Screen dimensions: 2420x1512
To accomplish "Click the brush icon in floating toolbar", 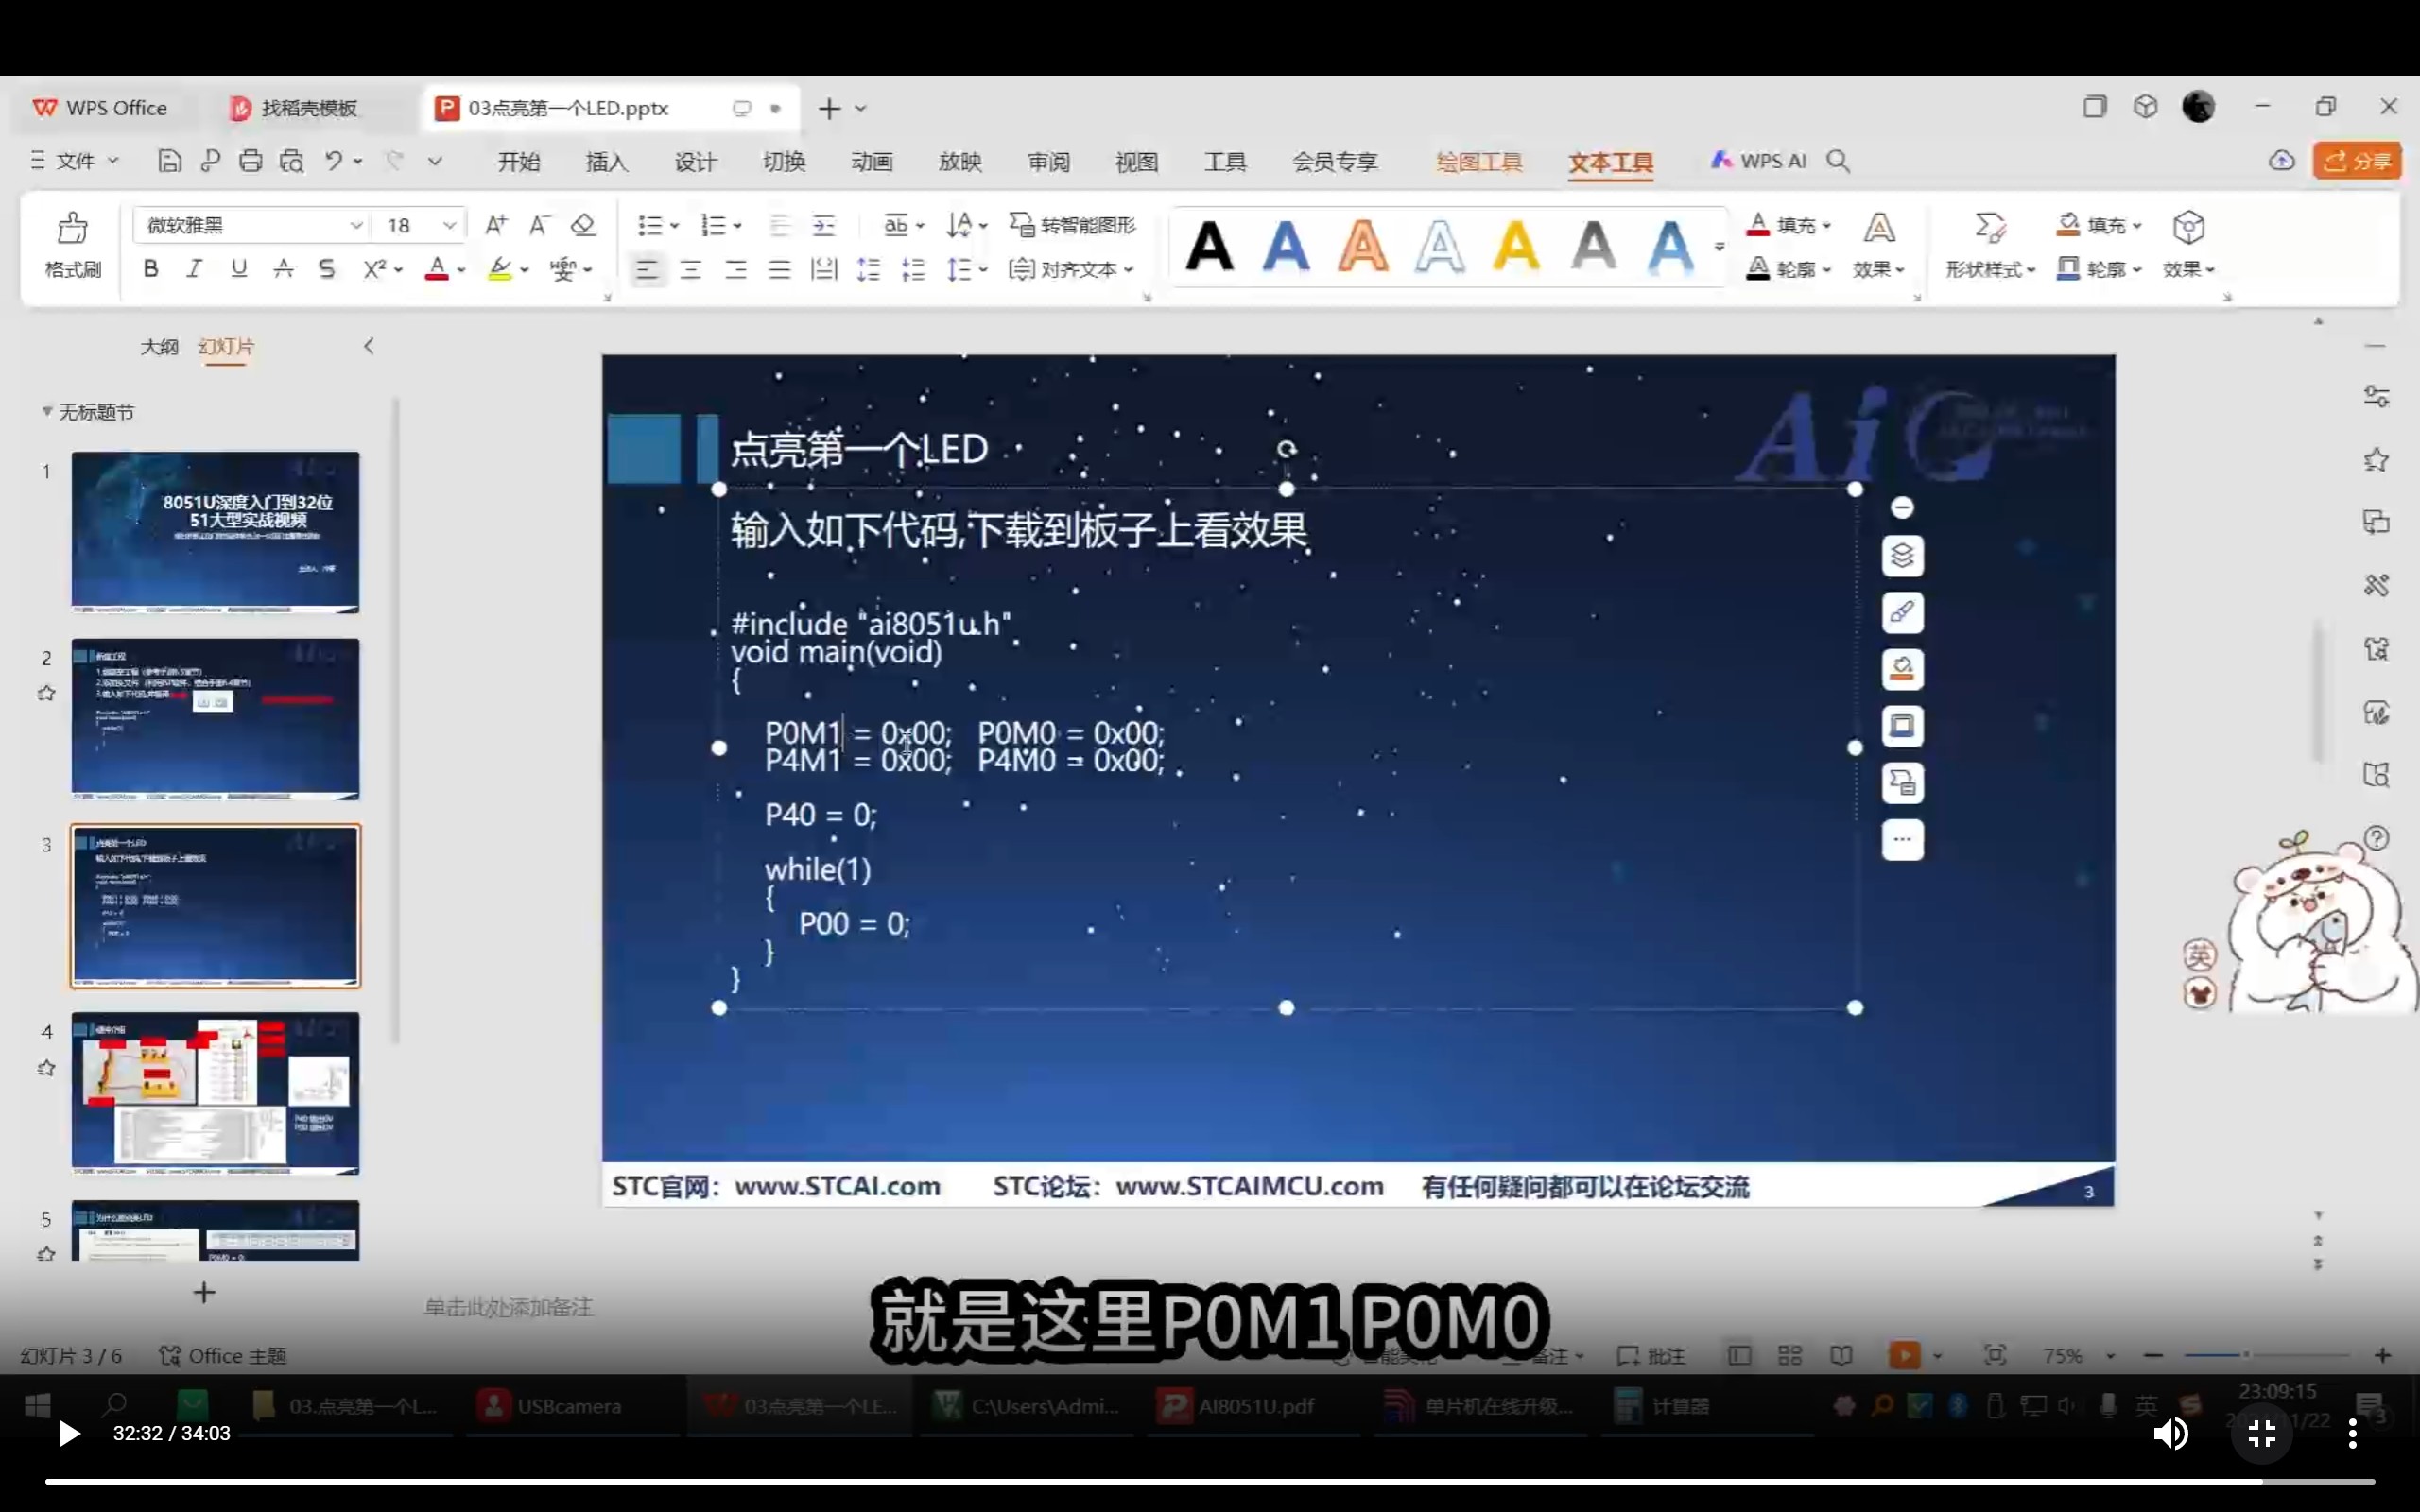I will [1902, 612].
